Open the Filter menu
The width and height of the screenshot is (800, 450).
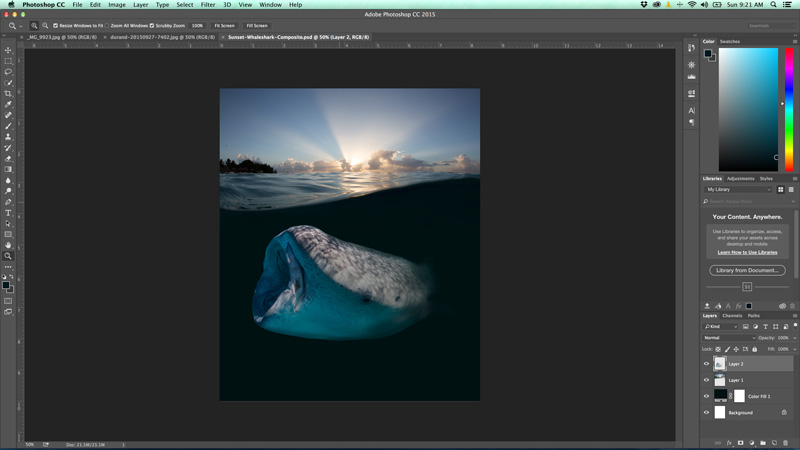pyautogui.click(x=208, y=5)
